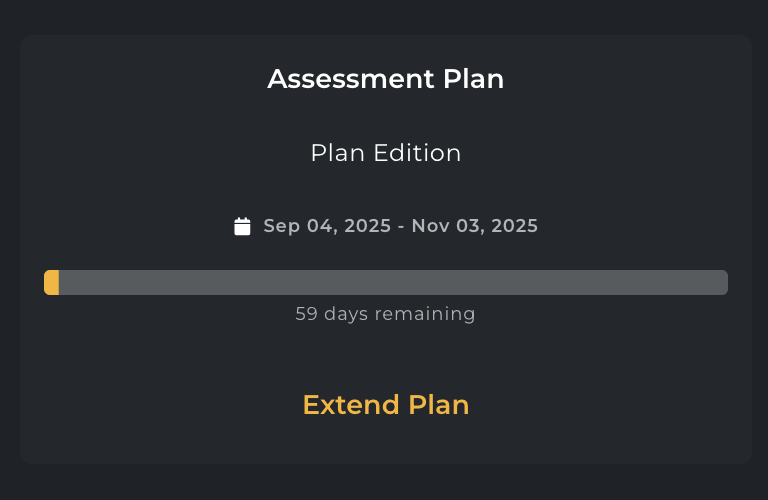This screenshot has width=768, height=500.
Task: Click the Plan Edition subtitle
Action: coord(385,153)
